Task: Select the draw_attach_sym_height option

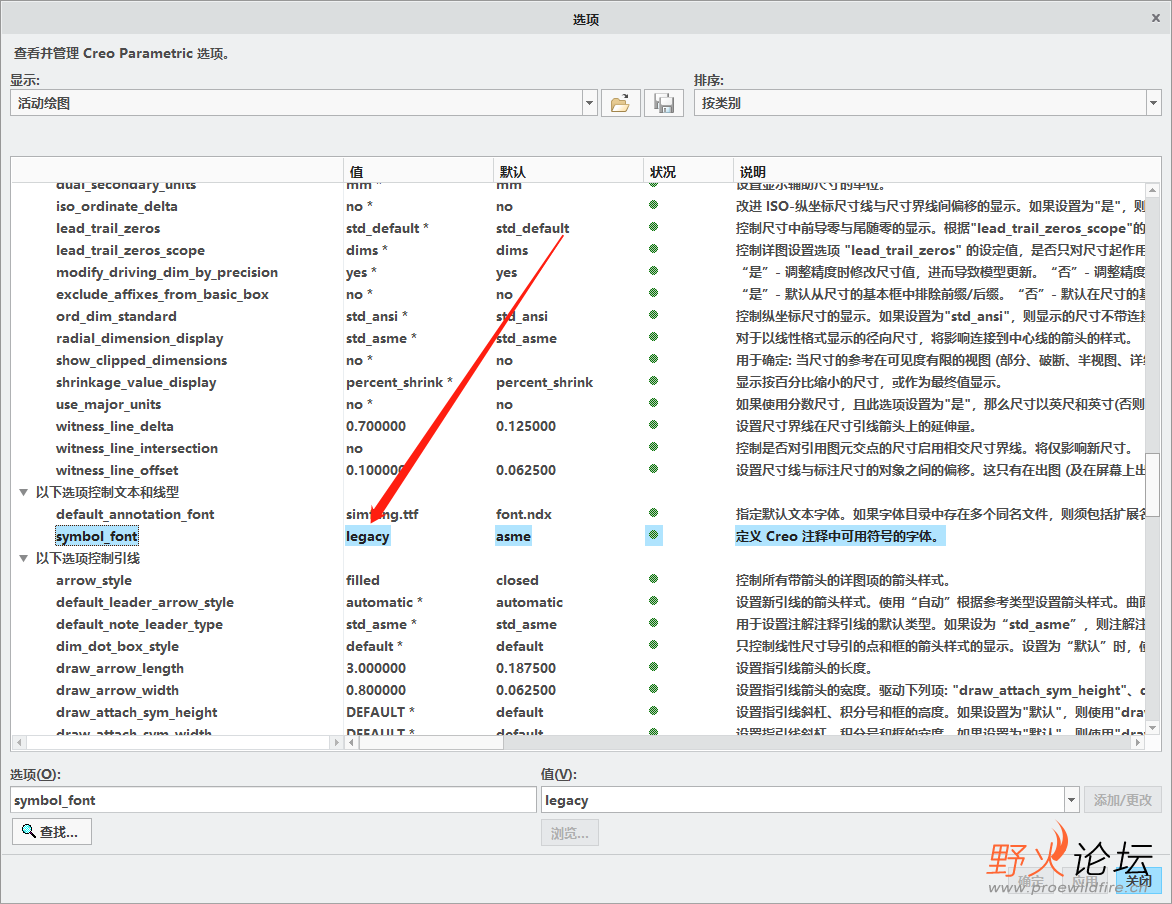Action: click(136, 713)
